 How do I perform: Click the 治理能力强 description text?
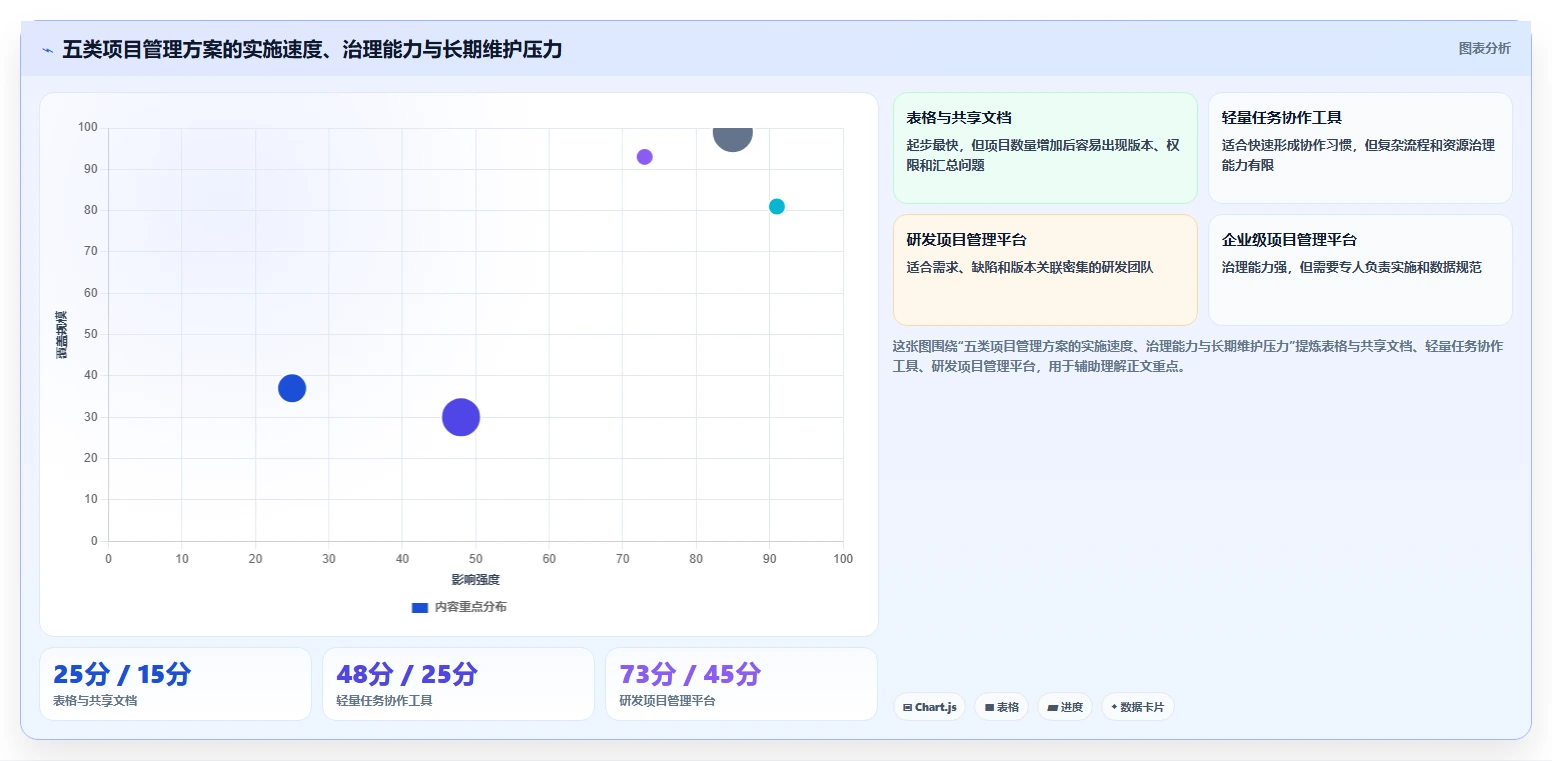1351,267
